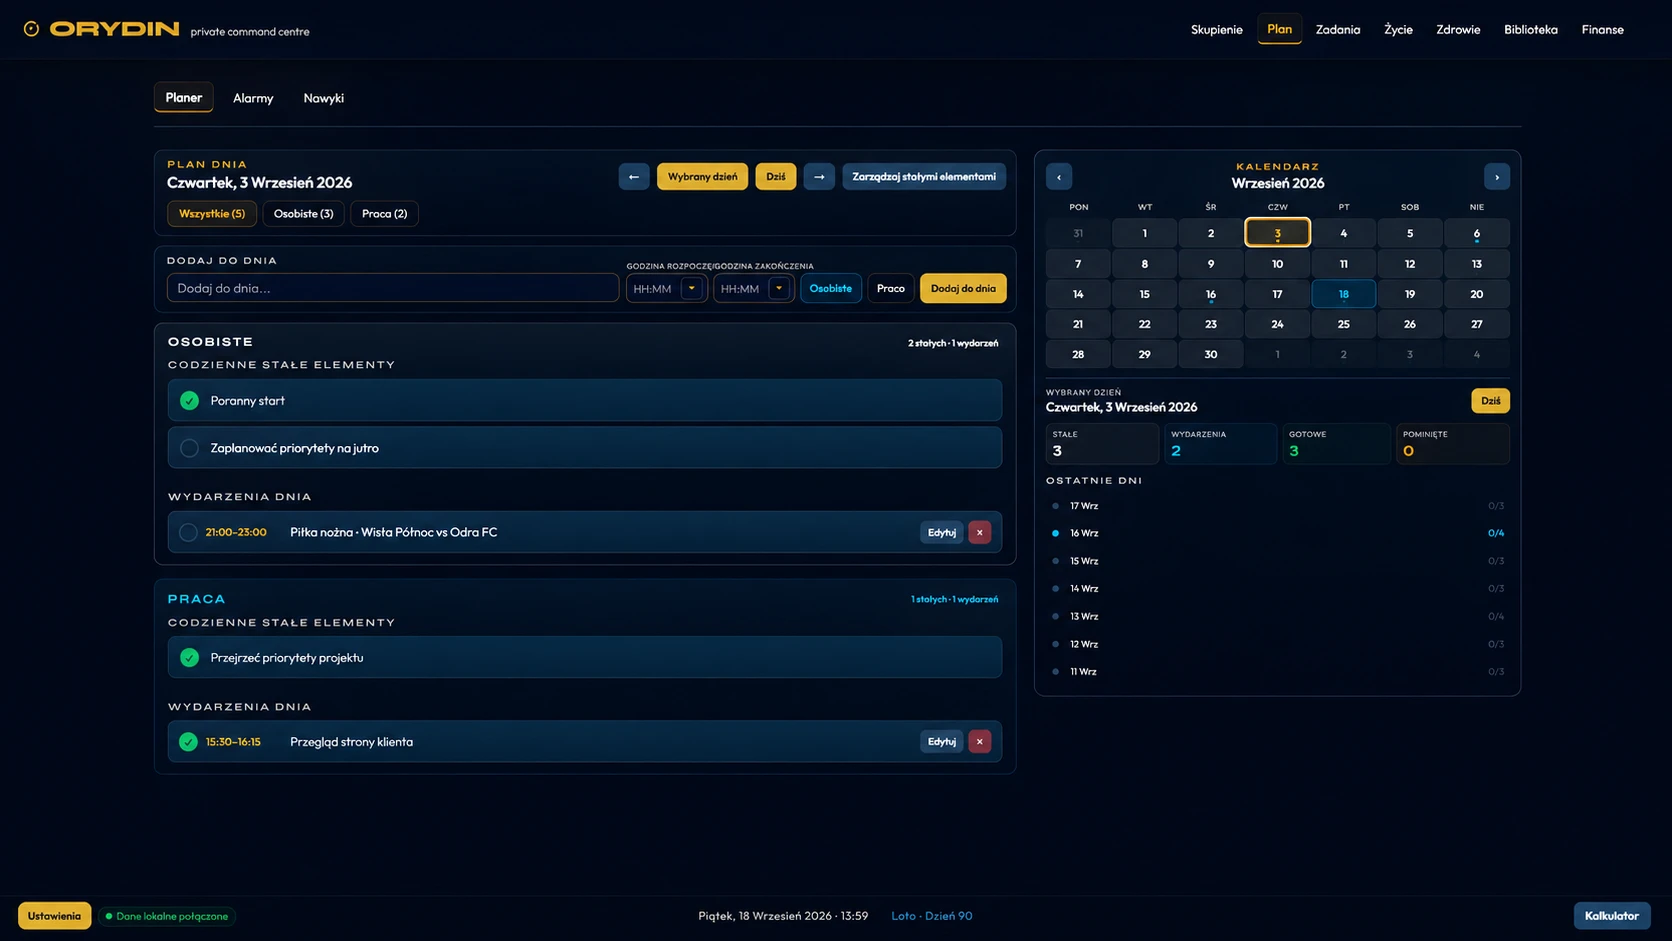Open the Zadania section

tap(1338, 29)
